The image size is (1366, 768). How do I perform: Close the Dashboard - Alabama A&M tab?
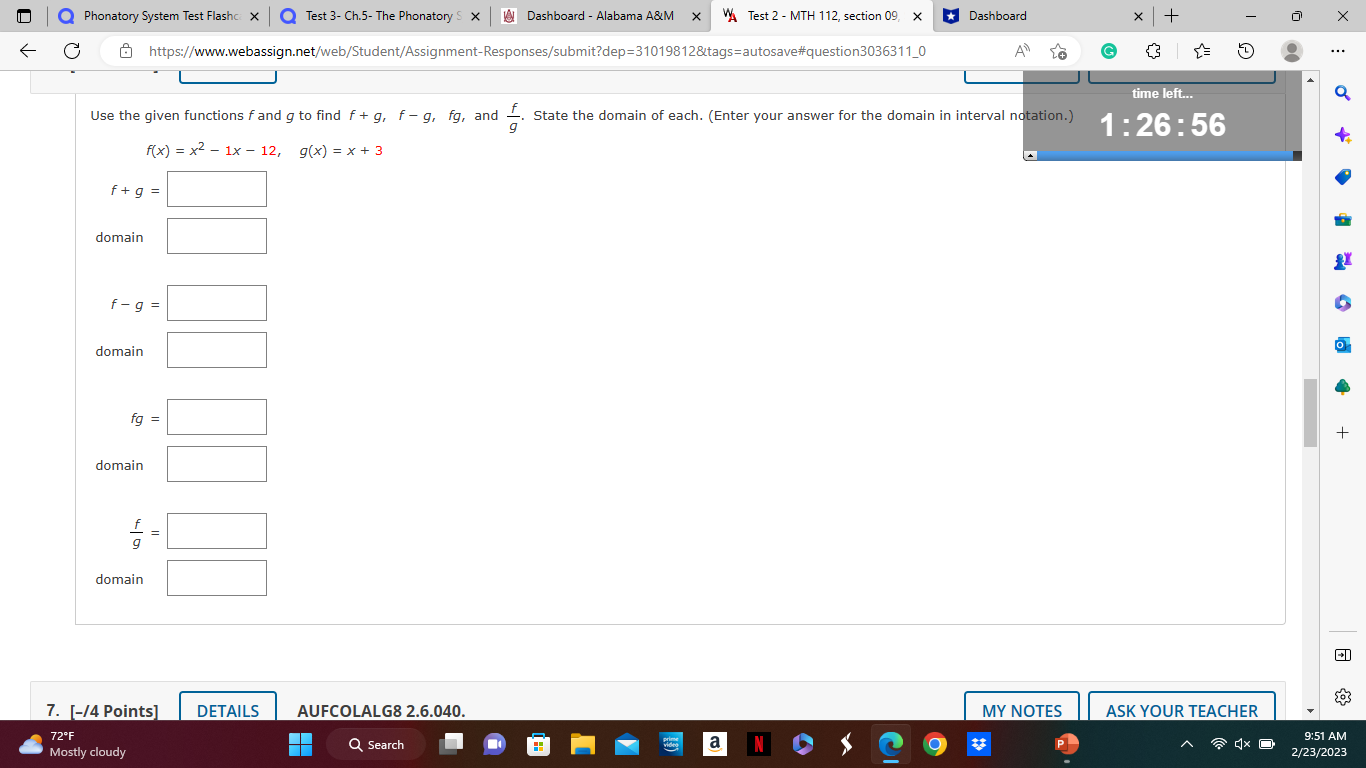click(x=696, y=16)
